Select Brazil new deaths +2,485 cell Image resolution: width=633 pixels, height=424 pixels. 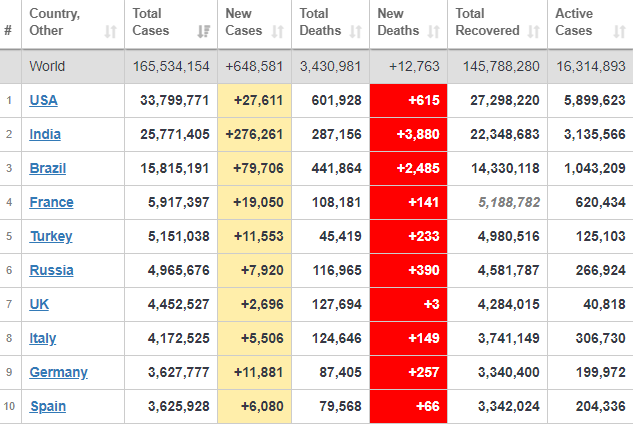(409, 168)
